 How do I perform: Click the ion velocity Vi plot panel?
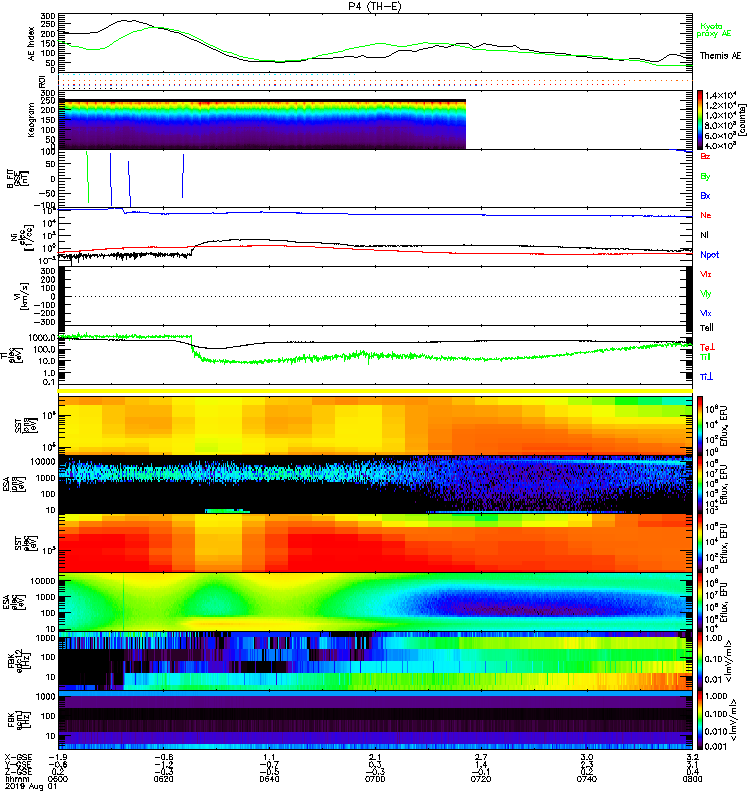point(375,296)
